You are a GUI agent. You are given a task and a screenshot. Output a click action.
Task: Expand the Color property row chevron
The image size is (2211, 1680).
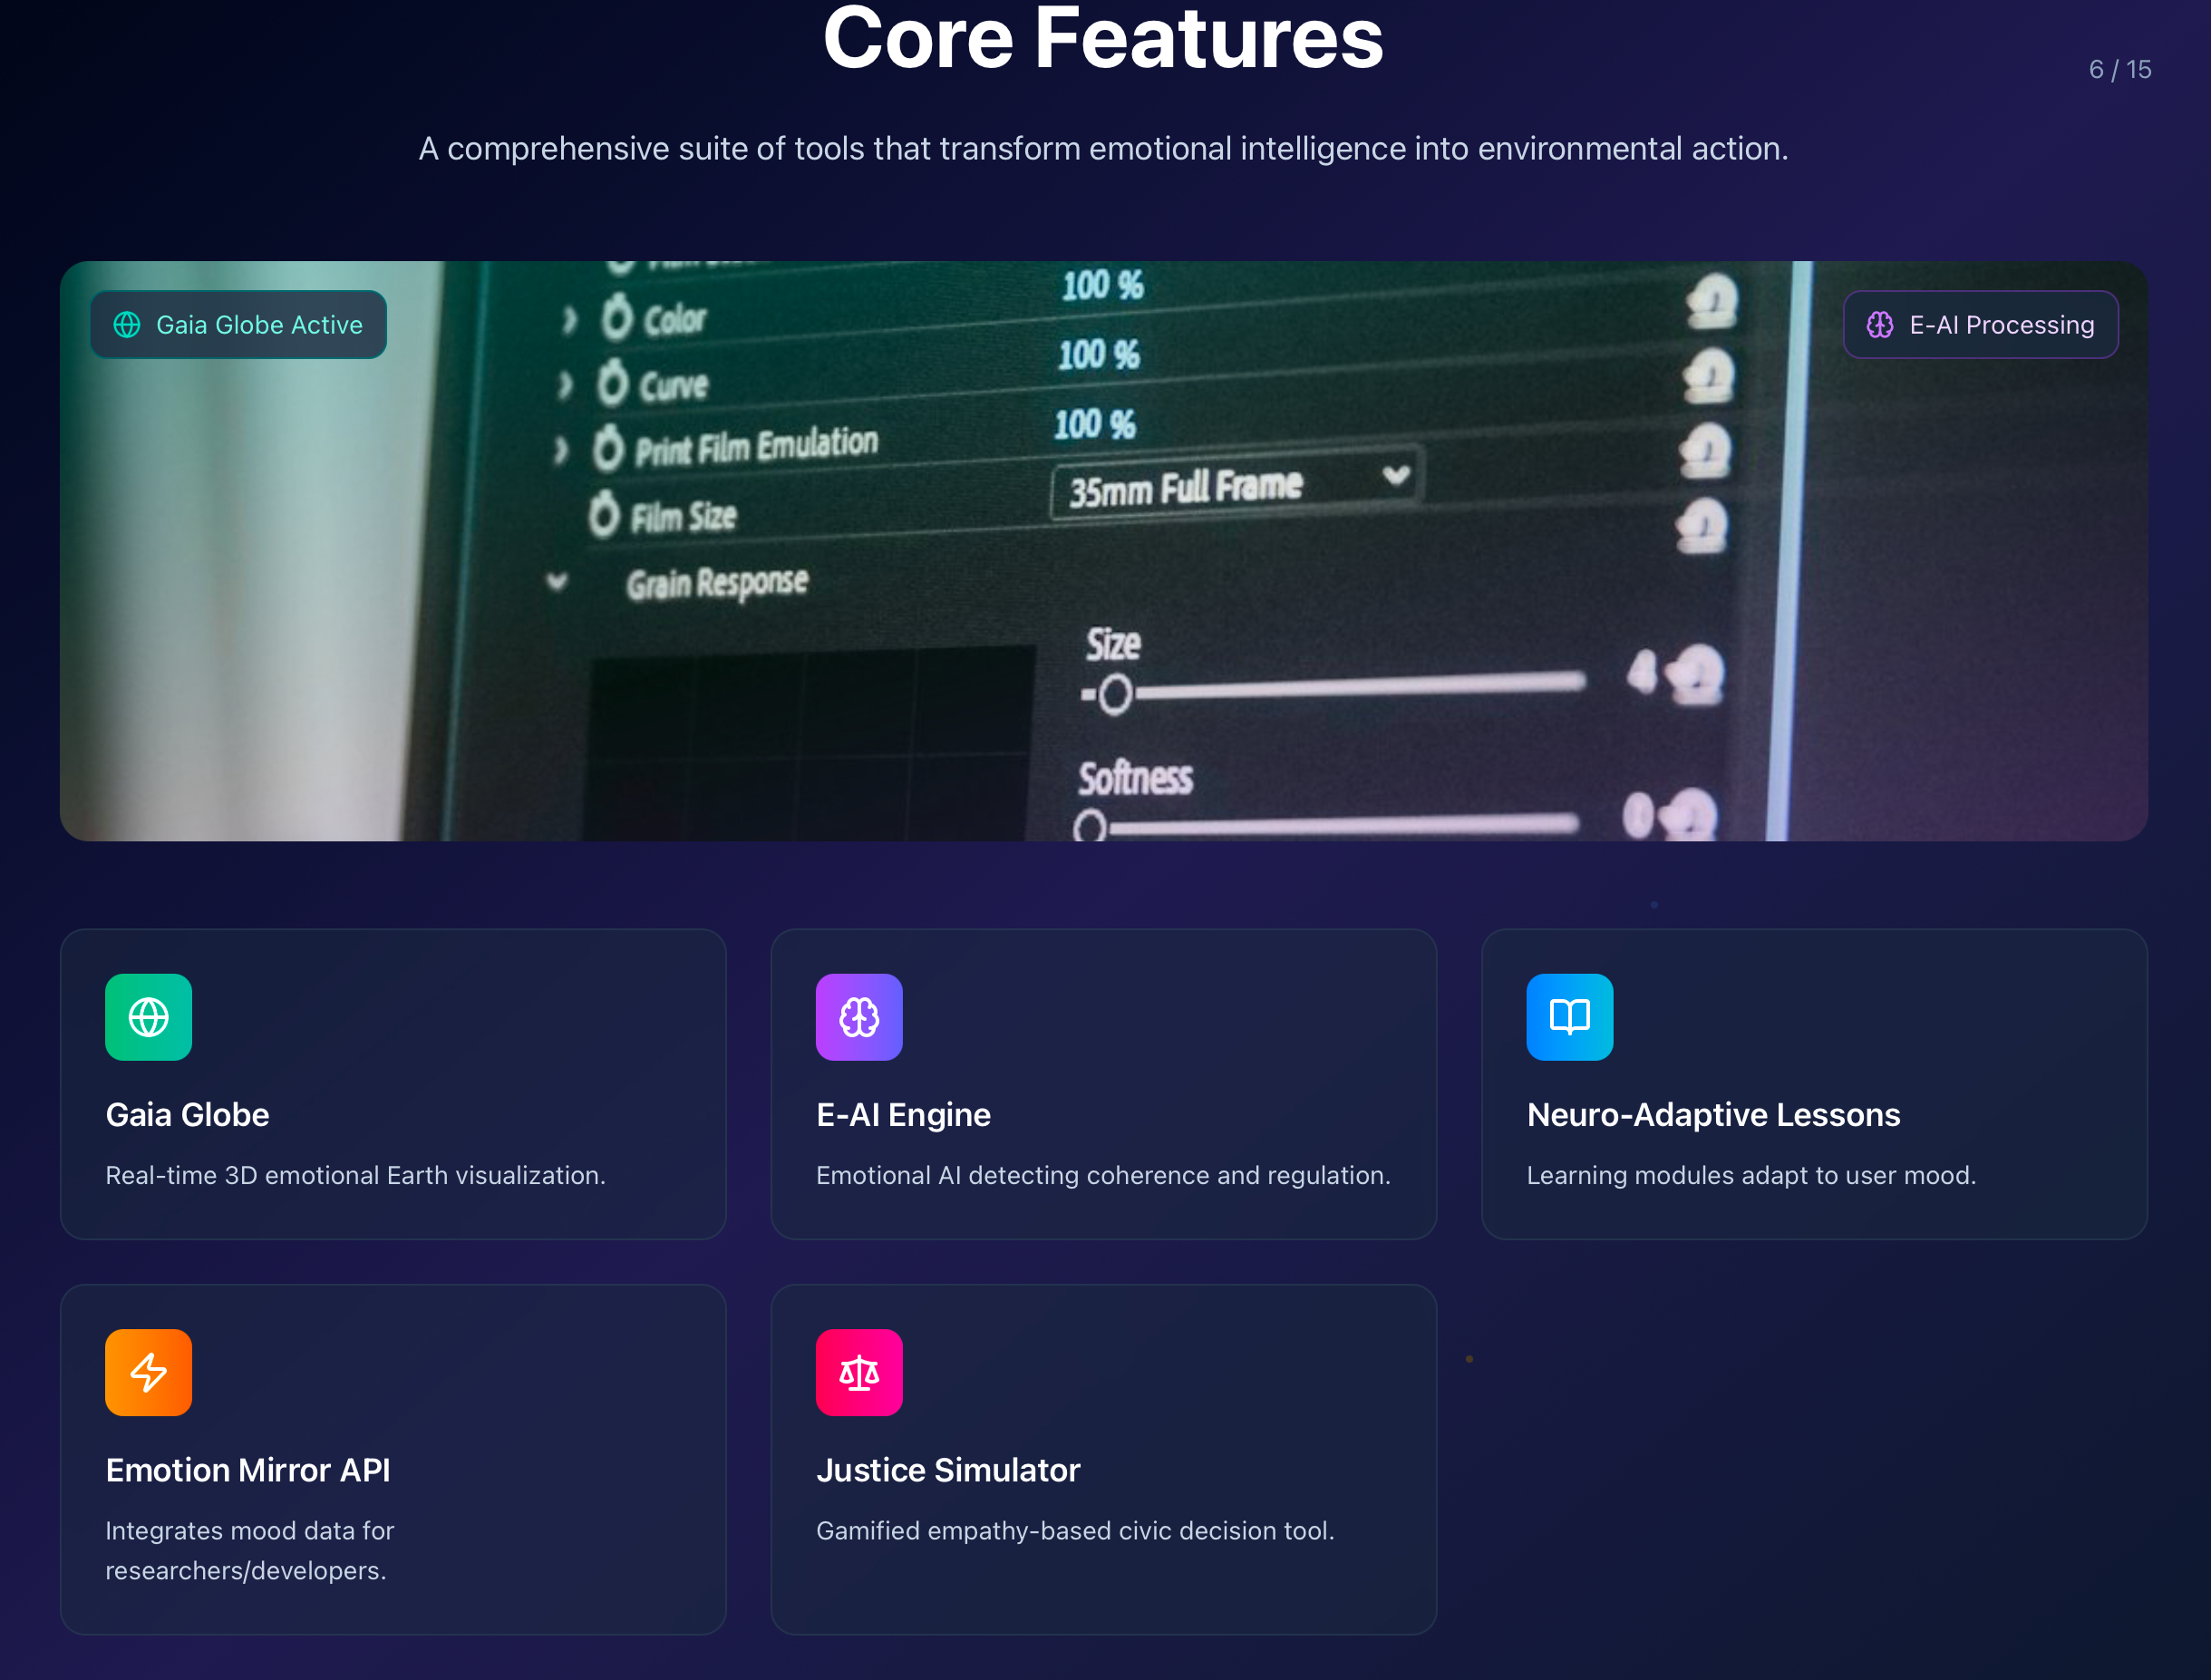569,320
